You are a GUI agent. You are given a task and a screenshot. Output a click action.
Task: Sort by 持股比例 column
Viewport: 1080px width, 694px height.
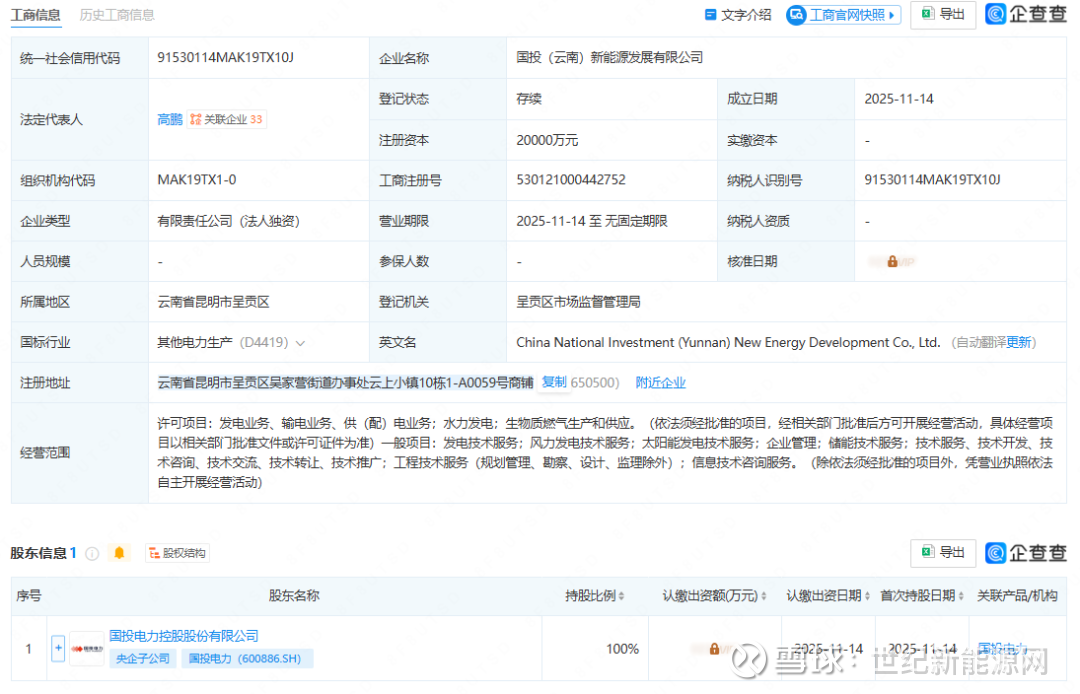[594, 596]
